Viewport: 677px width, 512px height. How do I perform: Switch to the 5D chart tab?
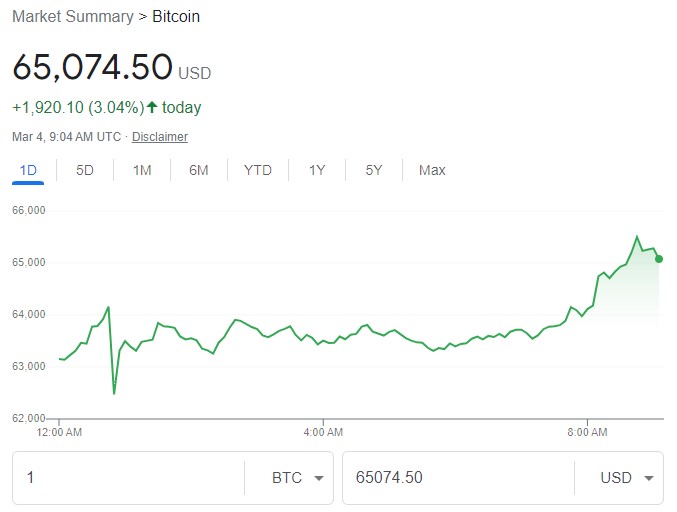85,170
